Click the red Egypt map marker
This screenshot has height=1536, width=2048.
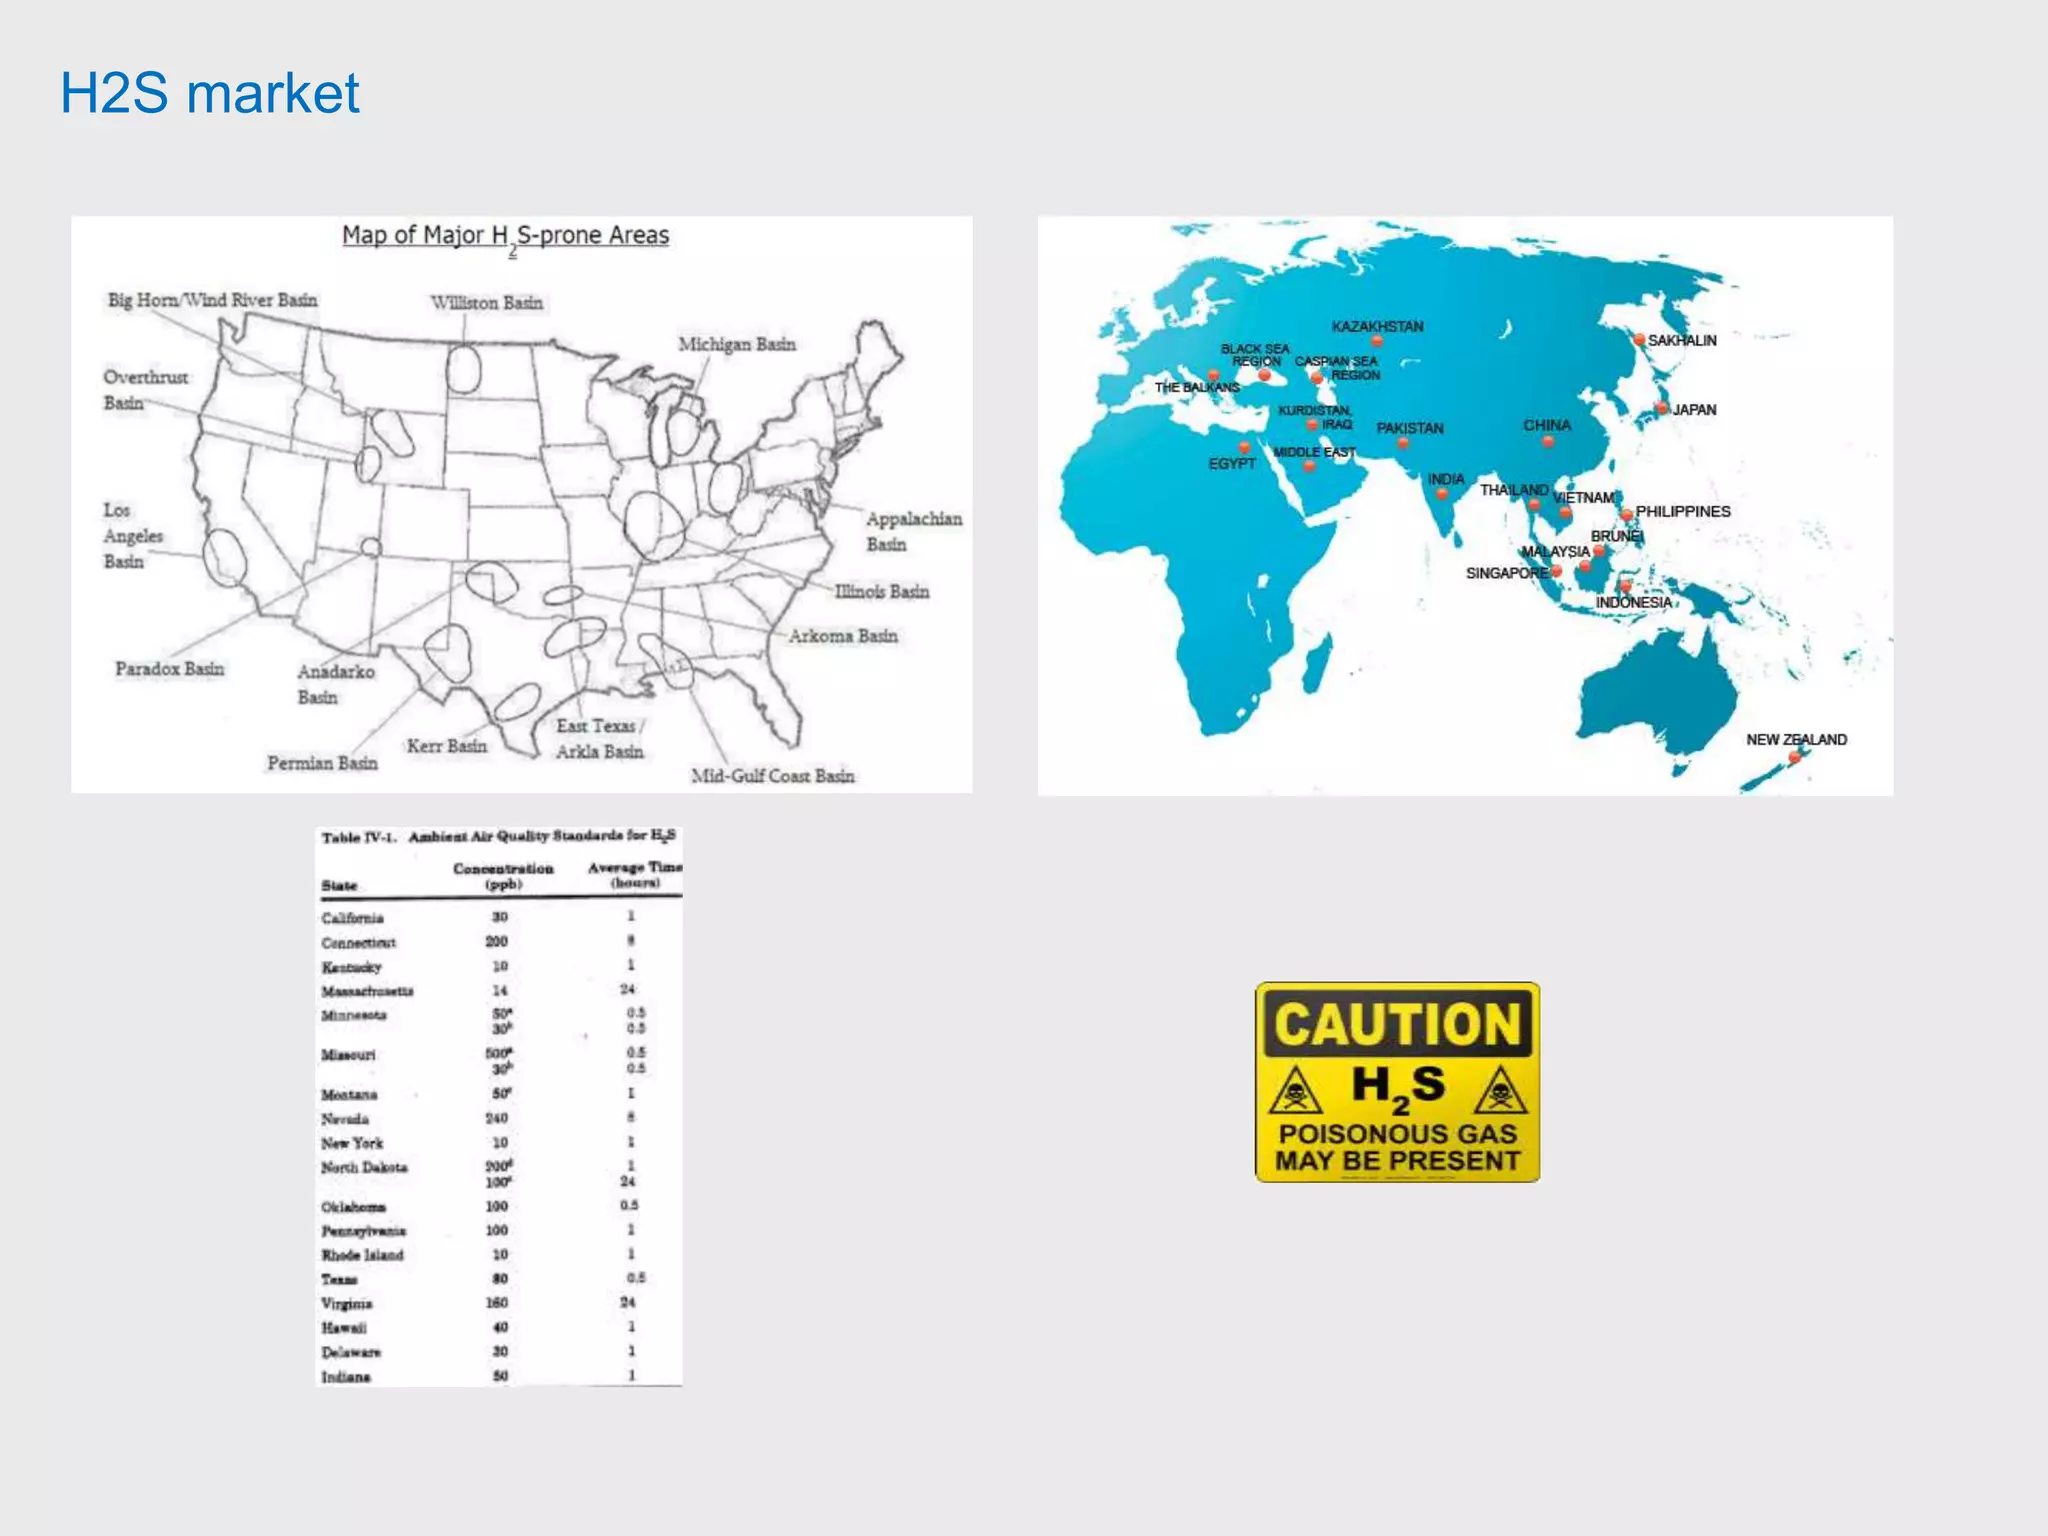[1244, 447]
